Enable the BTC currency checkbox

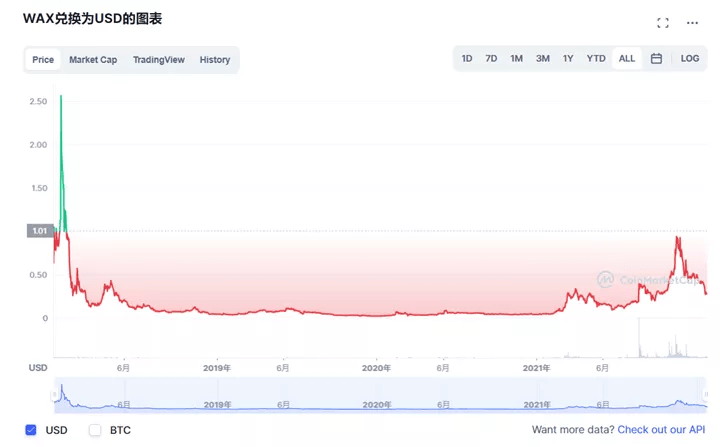pyautogui.click(x=96, y=430)
